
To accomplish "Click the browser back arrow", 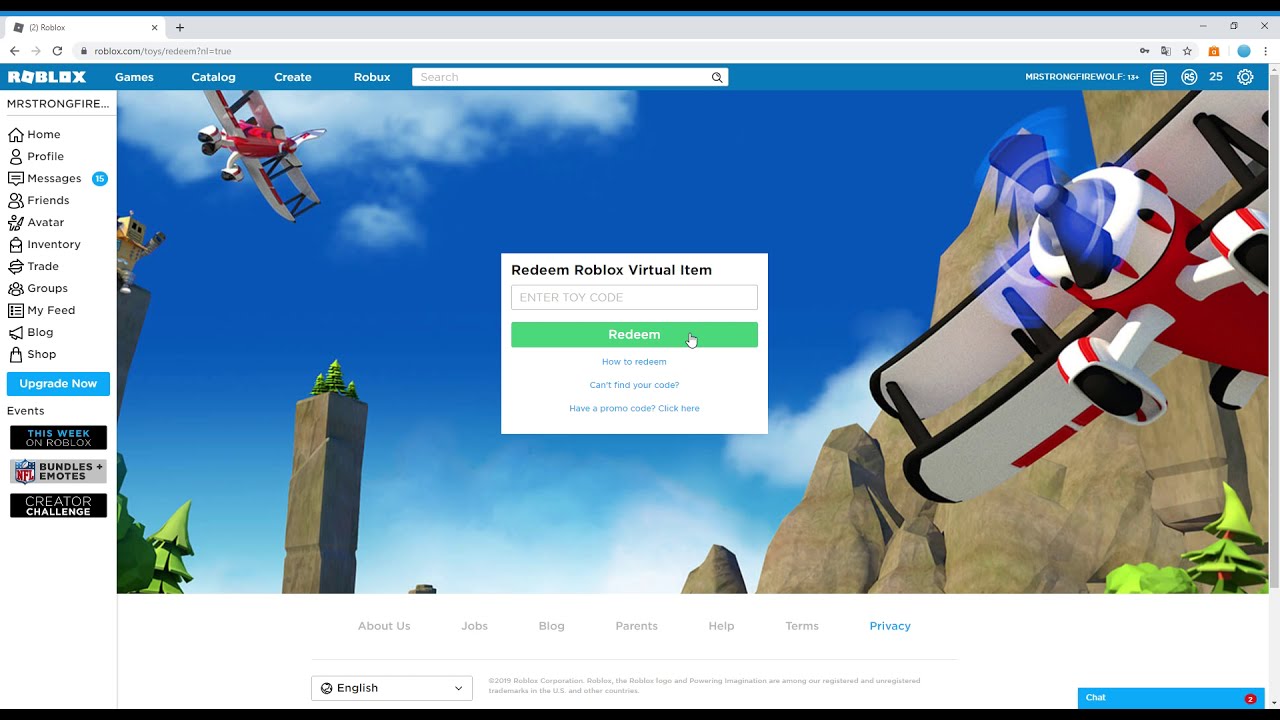I will (x=14, y=51).
